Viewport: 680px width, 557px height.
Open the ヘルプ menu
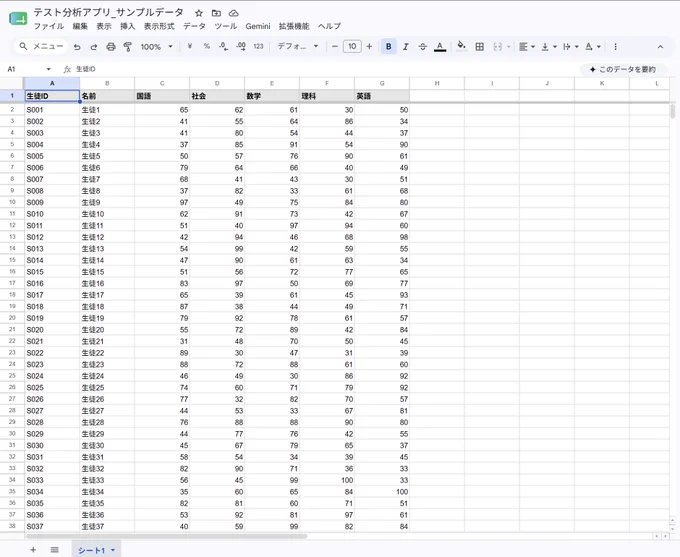(329, 26)
